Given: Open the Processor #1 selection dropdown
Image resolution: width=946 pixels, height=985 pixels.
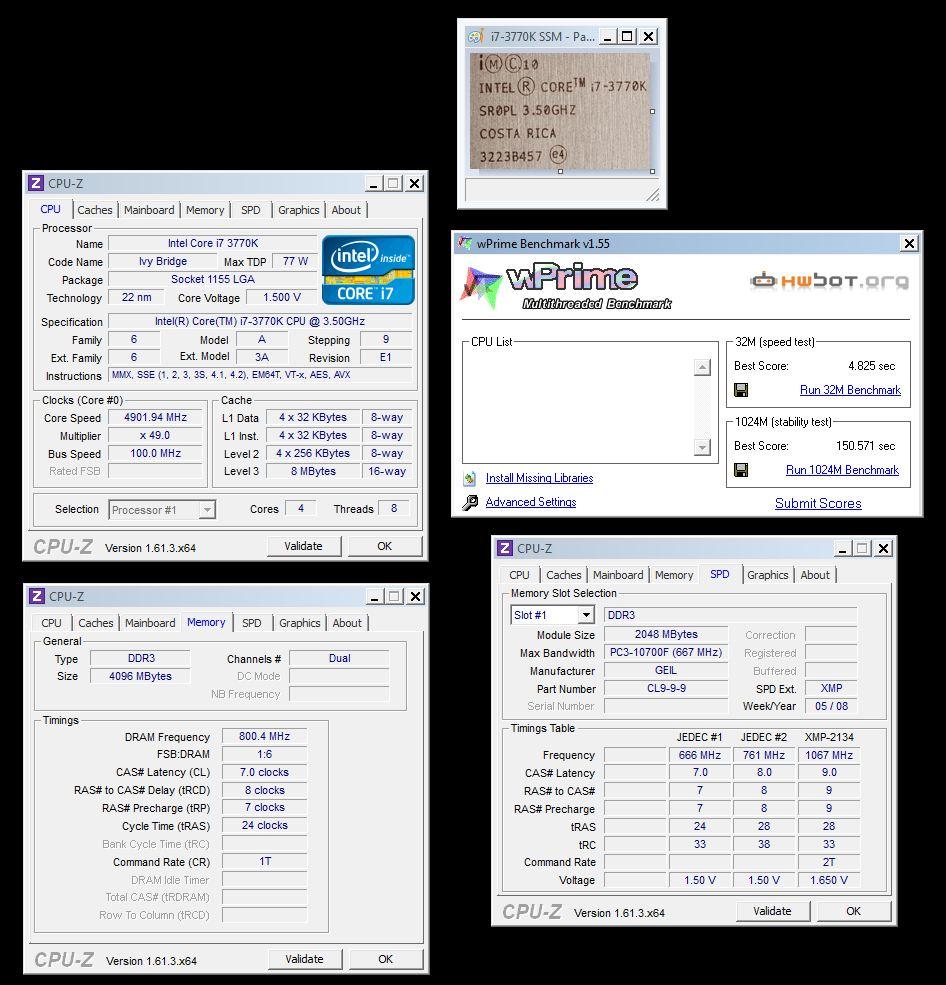Looking at the screenshot, I should (207, 509).
